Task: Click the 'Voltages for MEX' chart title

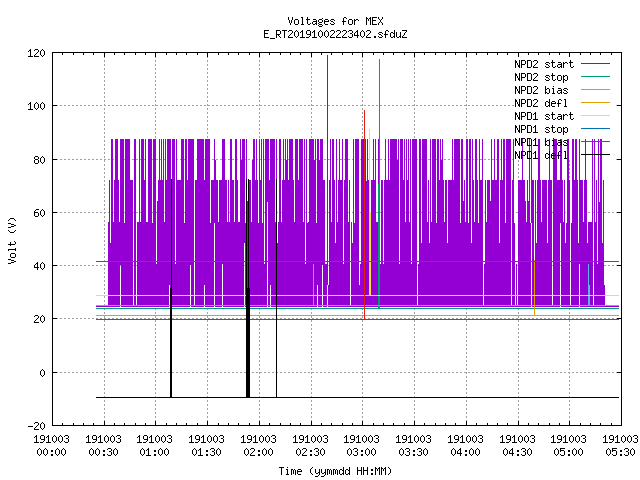Action: coord(335,21)
